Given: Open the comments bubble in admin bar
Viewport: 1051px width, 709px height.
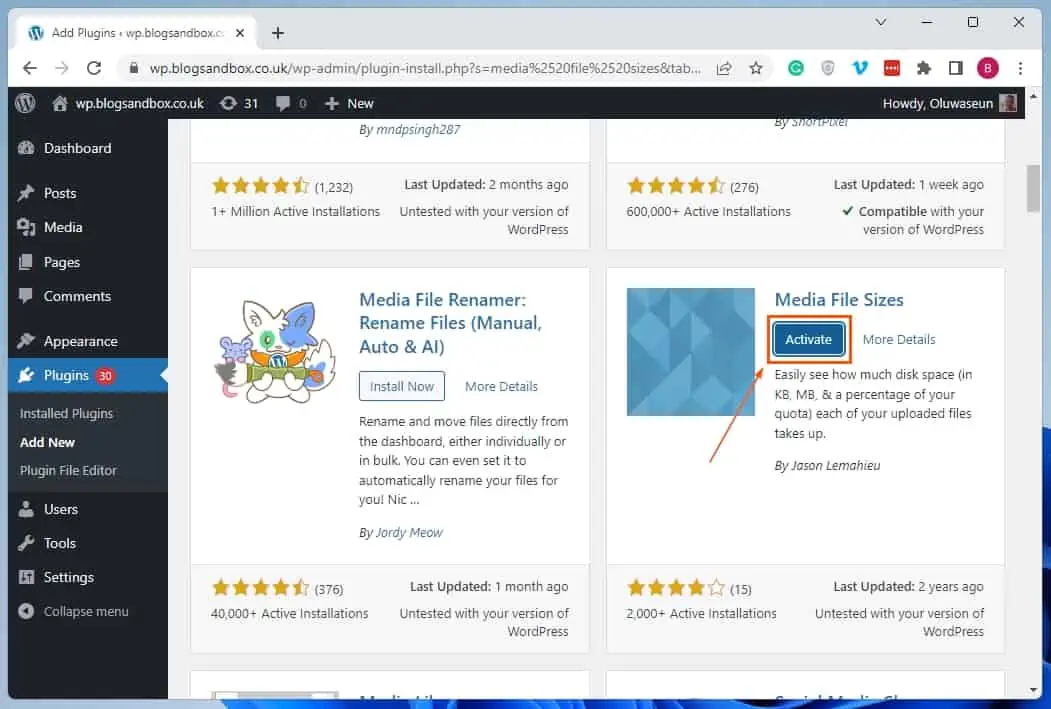Looking at the screenshot, I should coord(291,103).
